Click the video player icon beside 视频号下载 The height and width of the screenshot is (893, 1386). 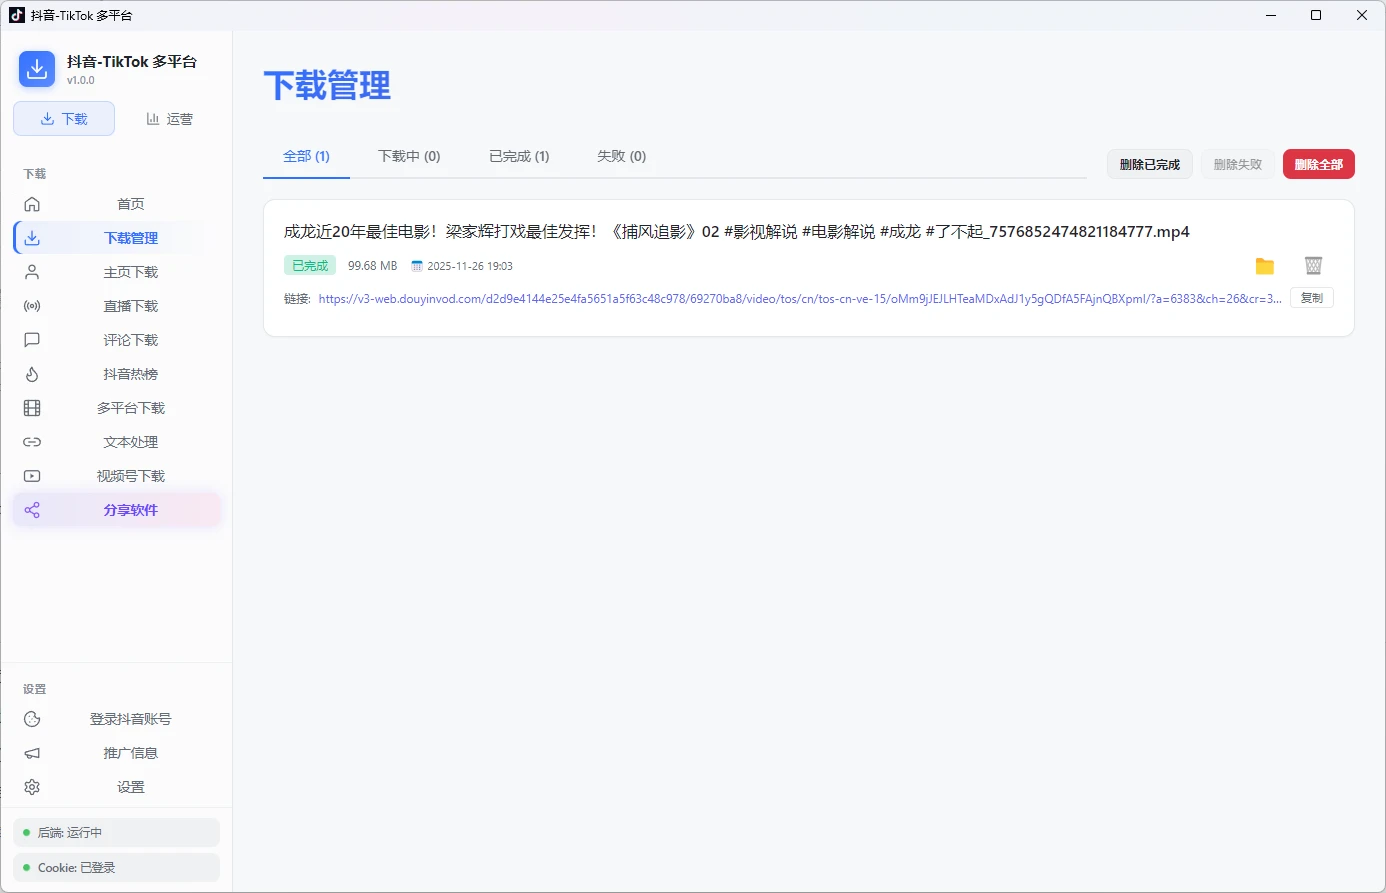coord(32,476)
